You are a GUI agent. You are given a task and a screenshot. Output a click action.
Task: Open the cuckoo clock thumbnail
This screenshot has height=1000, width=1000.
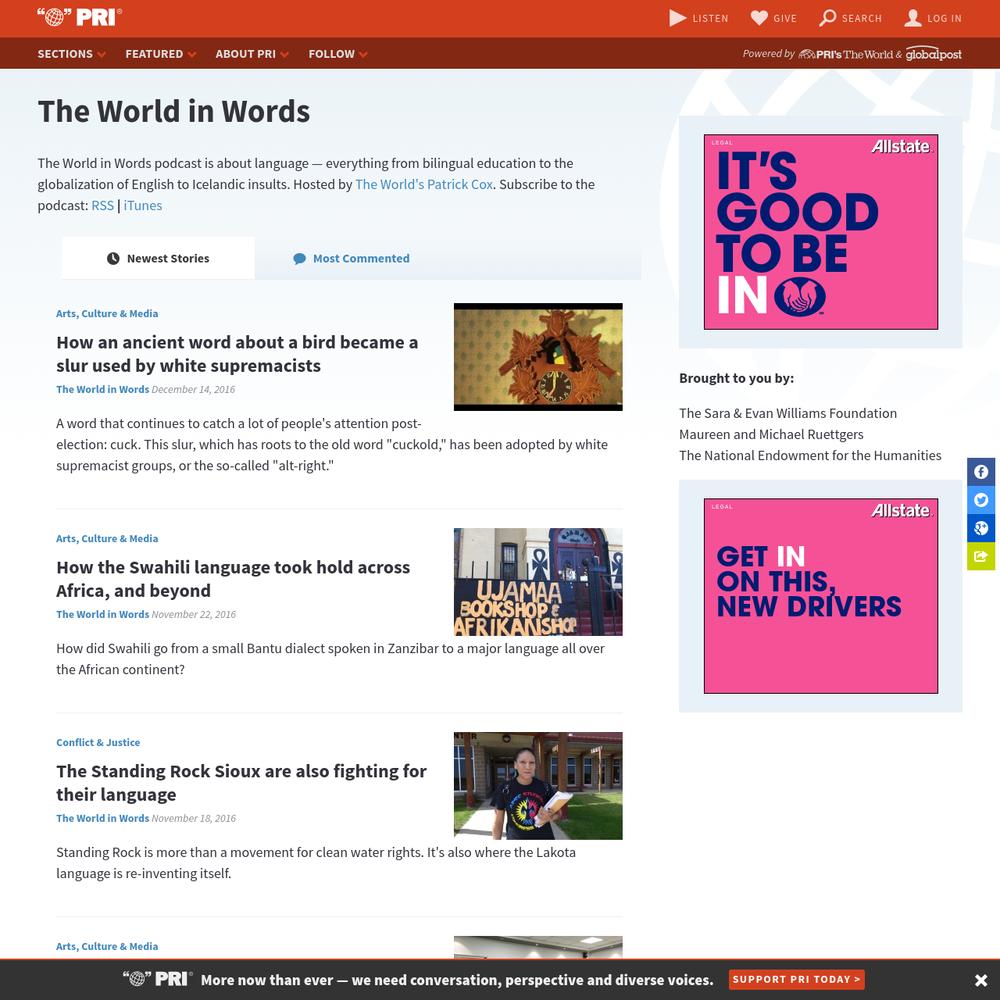point(538,357)
